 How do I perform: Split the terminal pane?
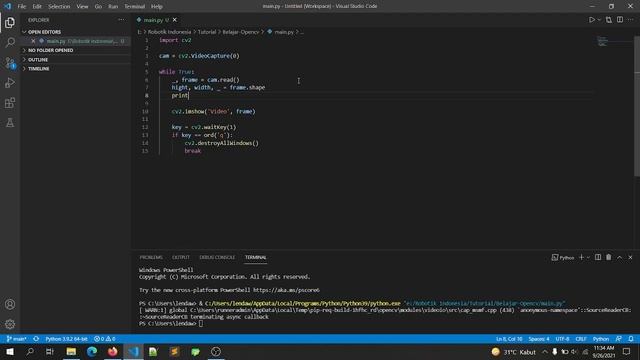click(x=598, y=257)
